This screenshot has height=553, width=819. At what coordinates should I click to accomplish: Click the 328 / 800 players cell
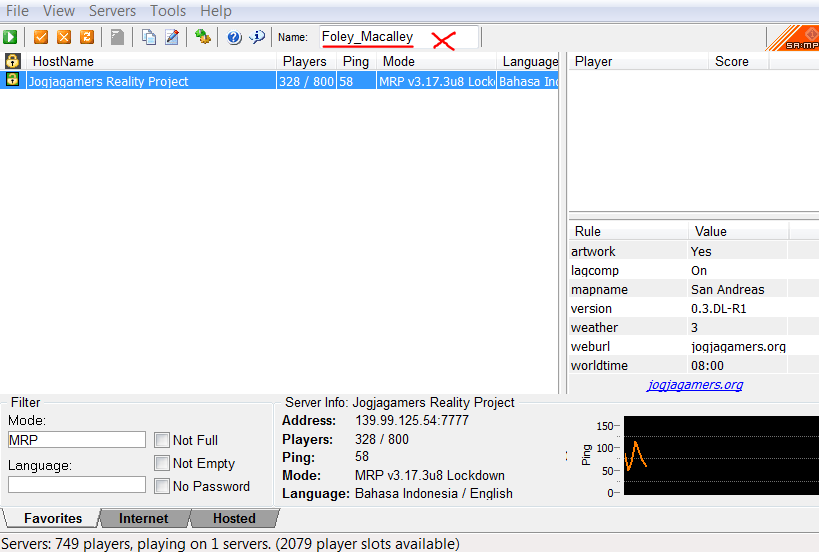click(307, 81)
